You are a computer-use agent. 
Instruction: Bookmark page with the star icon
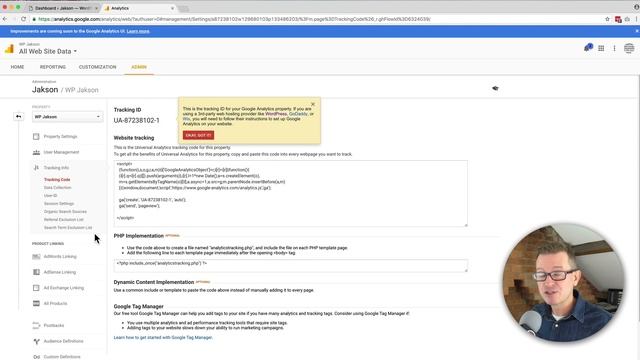pos(607,19)
